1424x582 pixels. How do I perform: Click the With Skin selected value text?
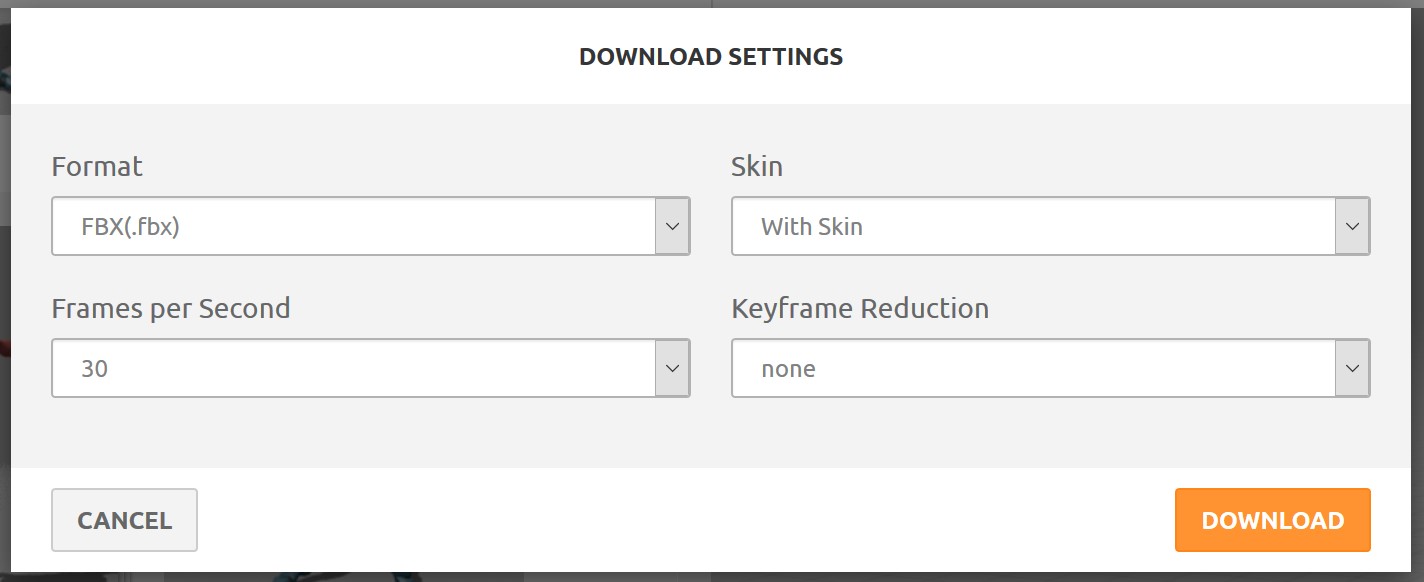[x=811, y=227]
